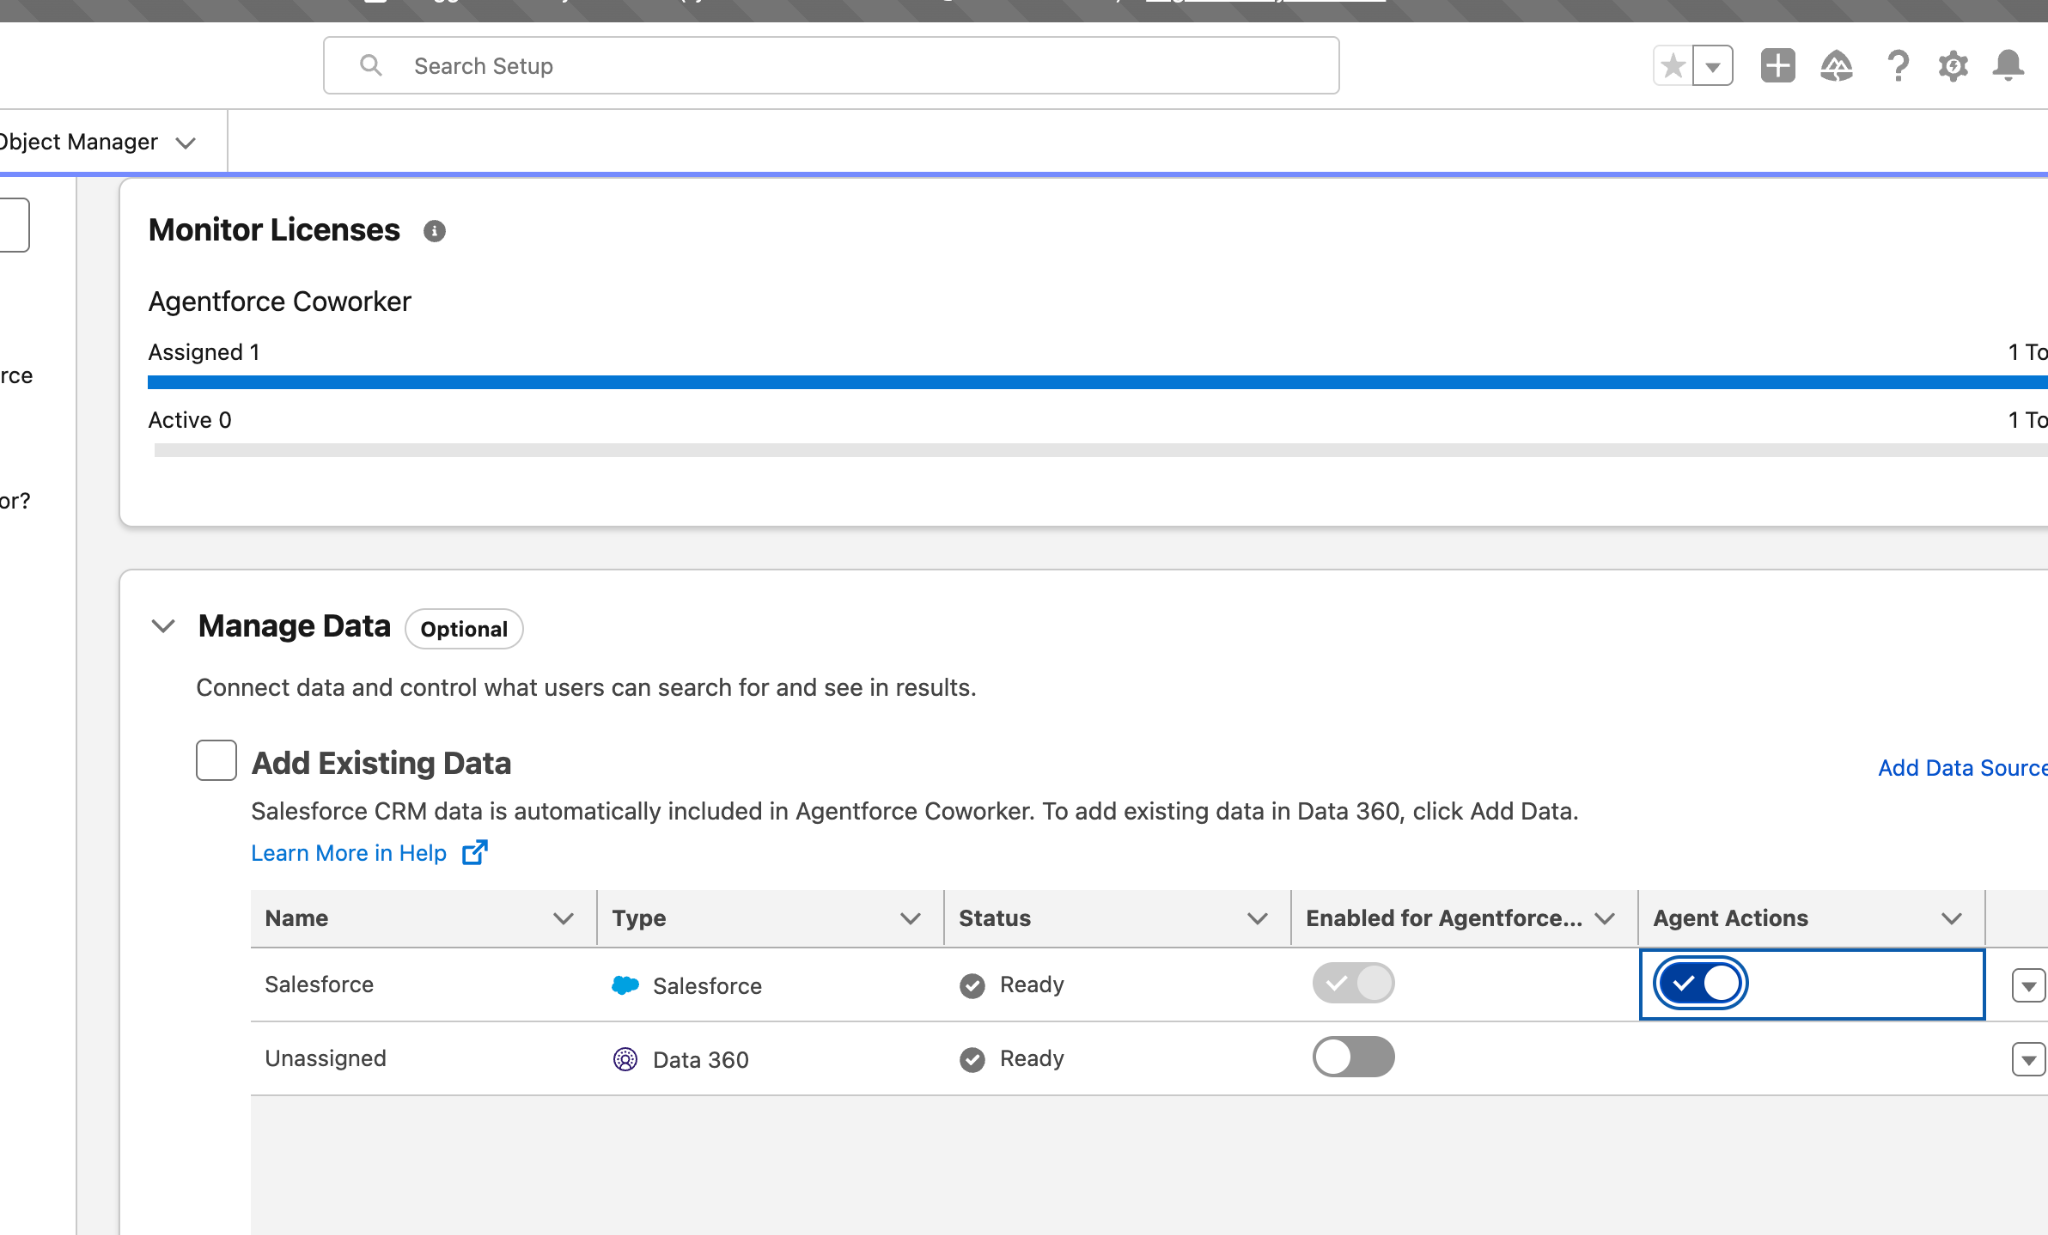This screenshot has width=2048, height=1235.
Task: Click the Assigned license progress bar
Action: (x=1097, y=382)
